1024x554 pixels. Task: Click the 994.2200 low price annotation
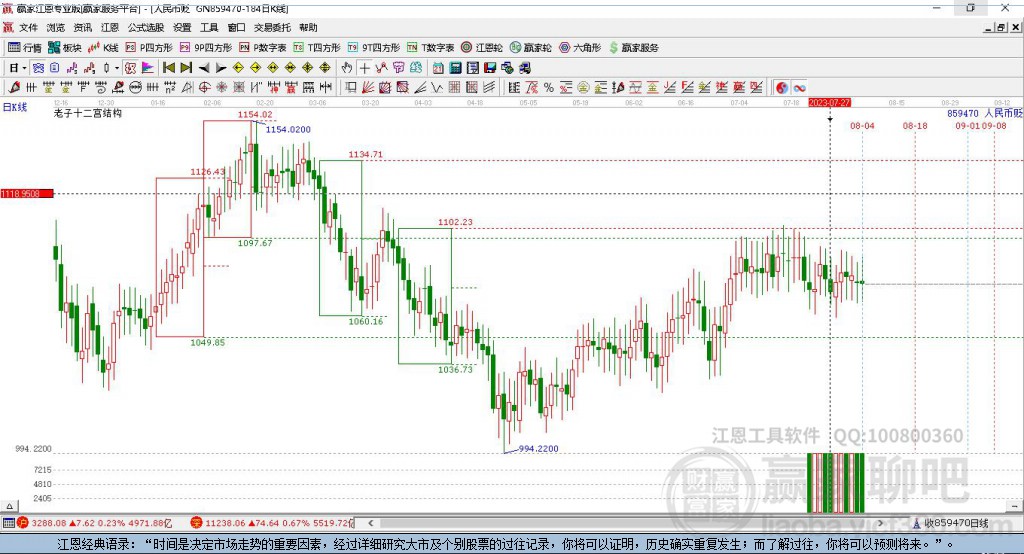(539, 449)
